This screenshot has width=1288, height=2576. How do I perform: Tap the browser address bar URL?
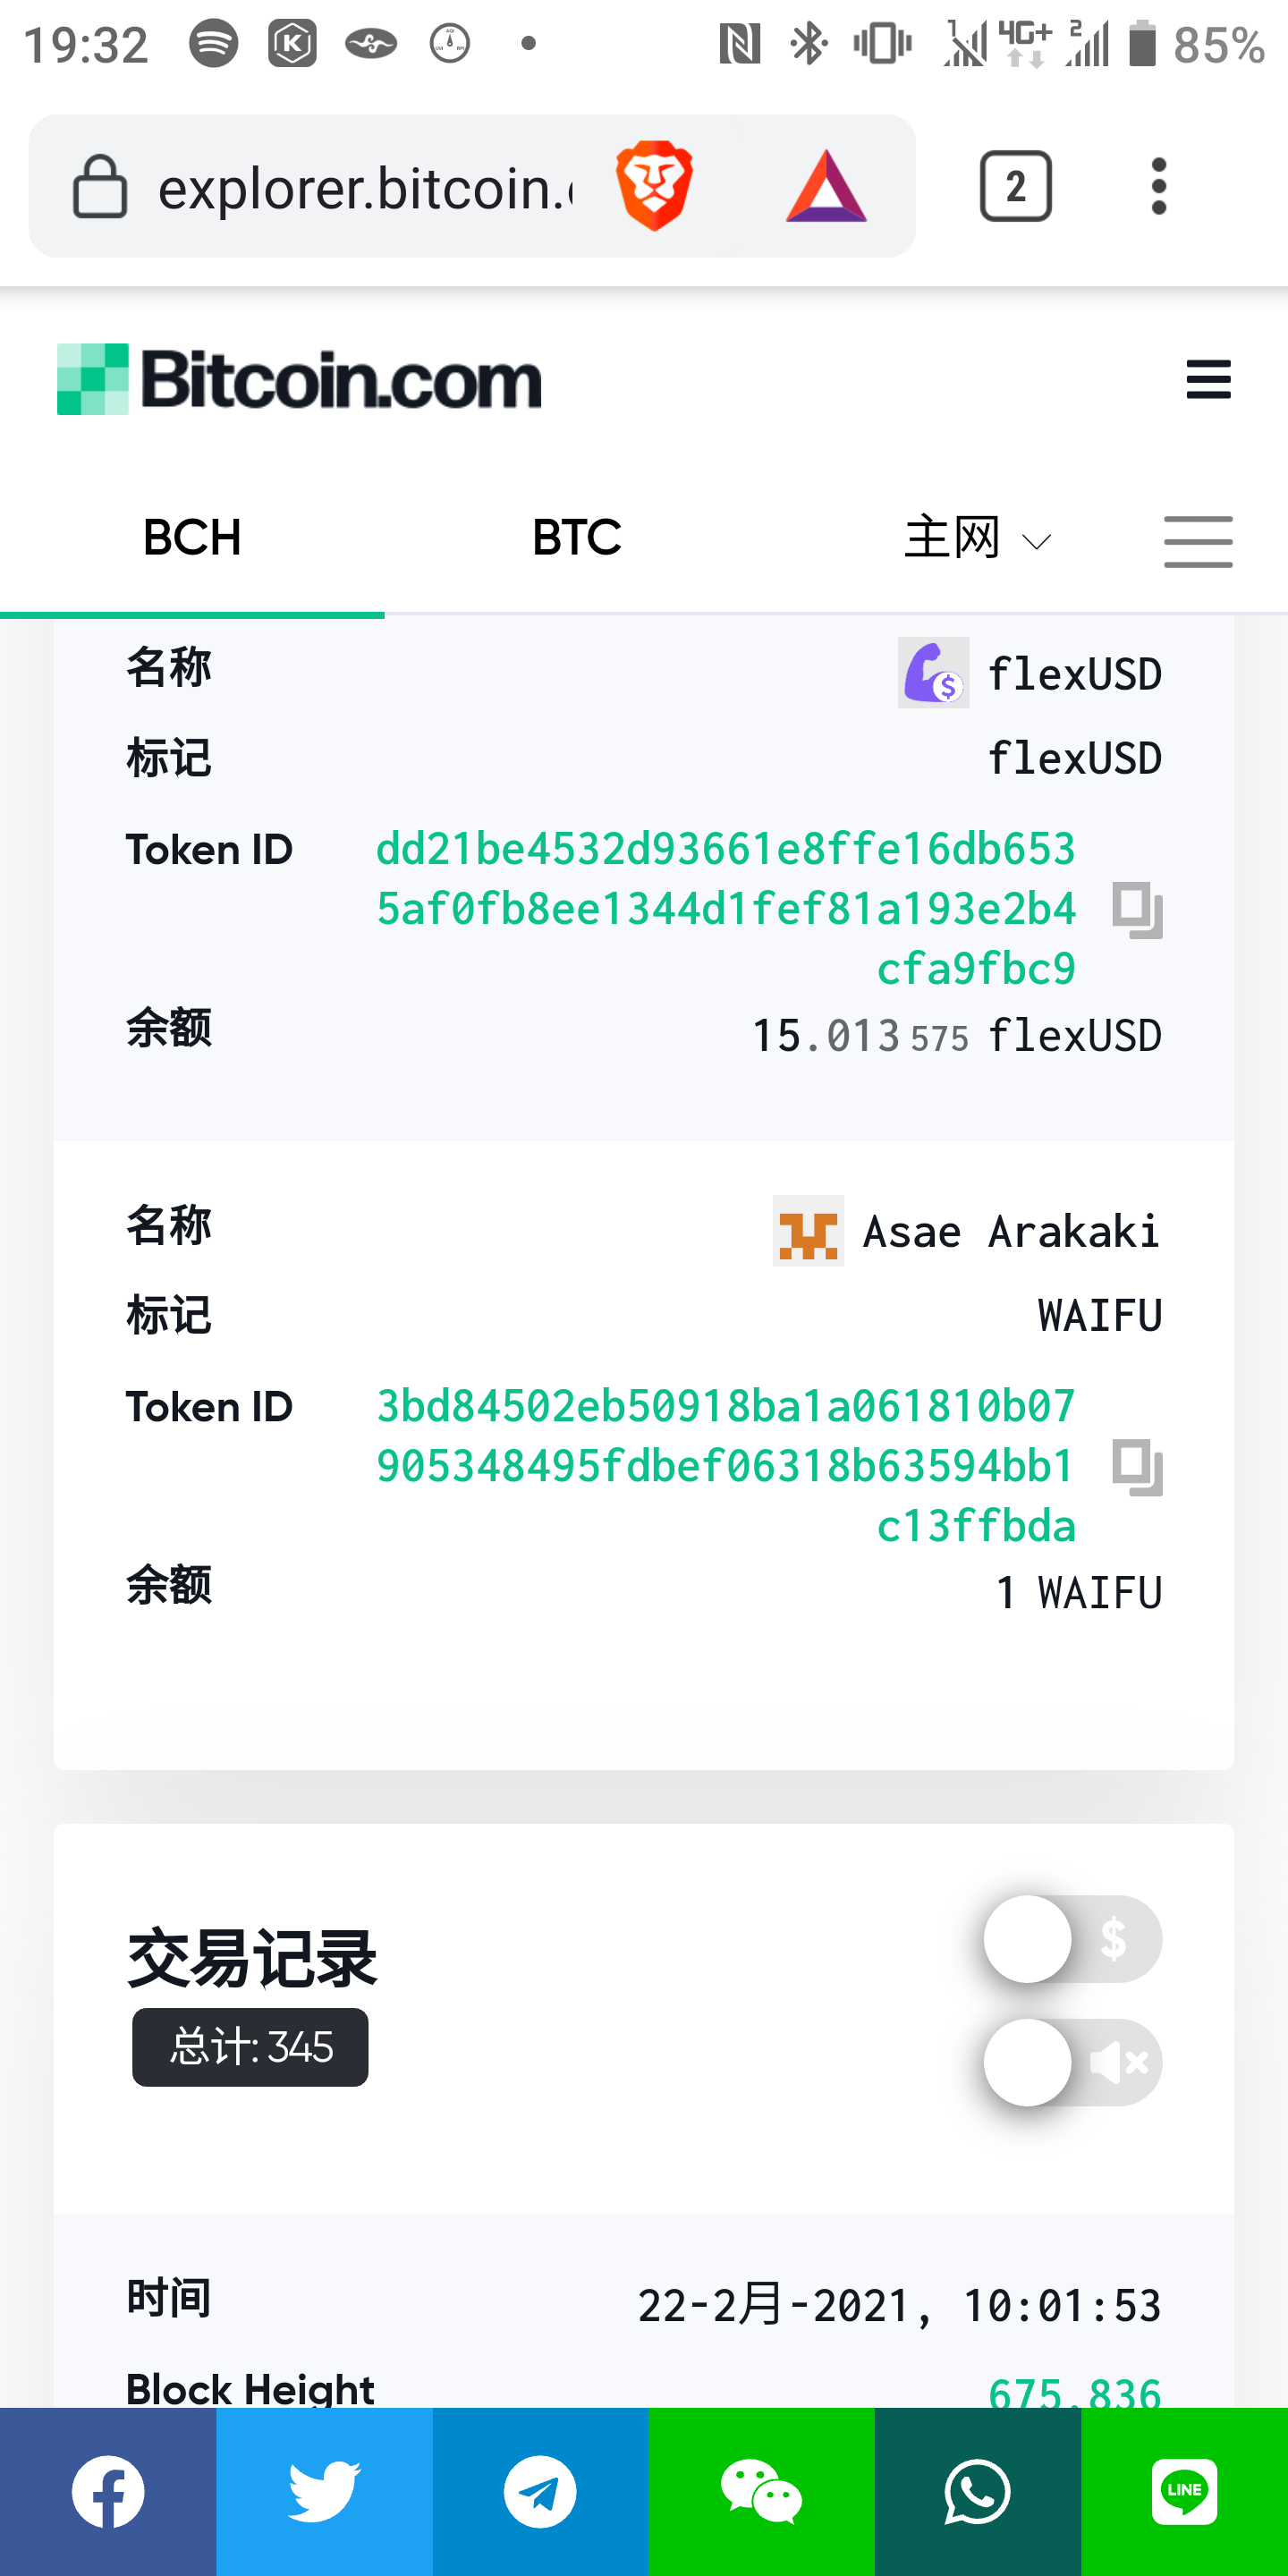click(x=366, y=188)
